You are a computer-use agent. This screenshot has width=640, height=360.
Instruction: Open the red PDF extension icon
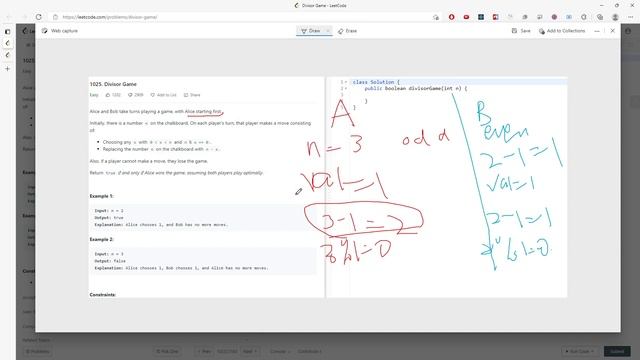coord(496,17)
